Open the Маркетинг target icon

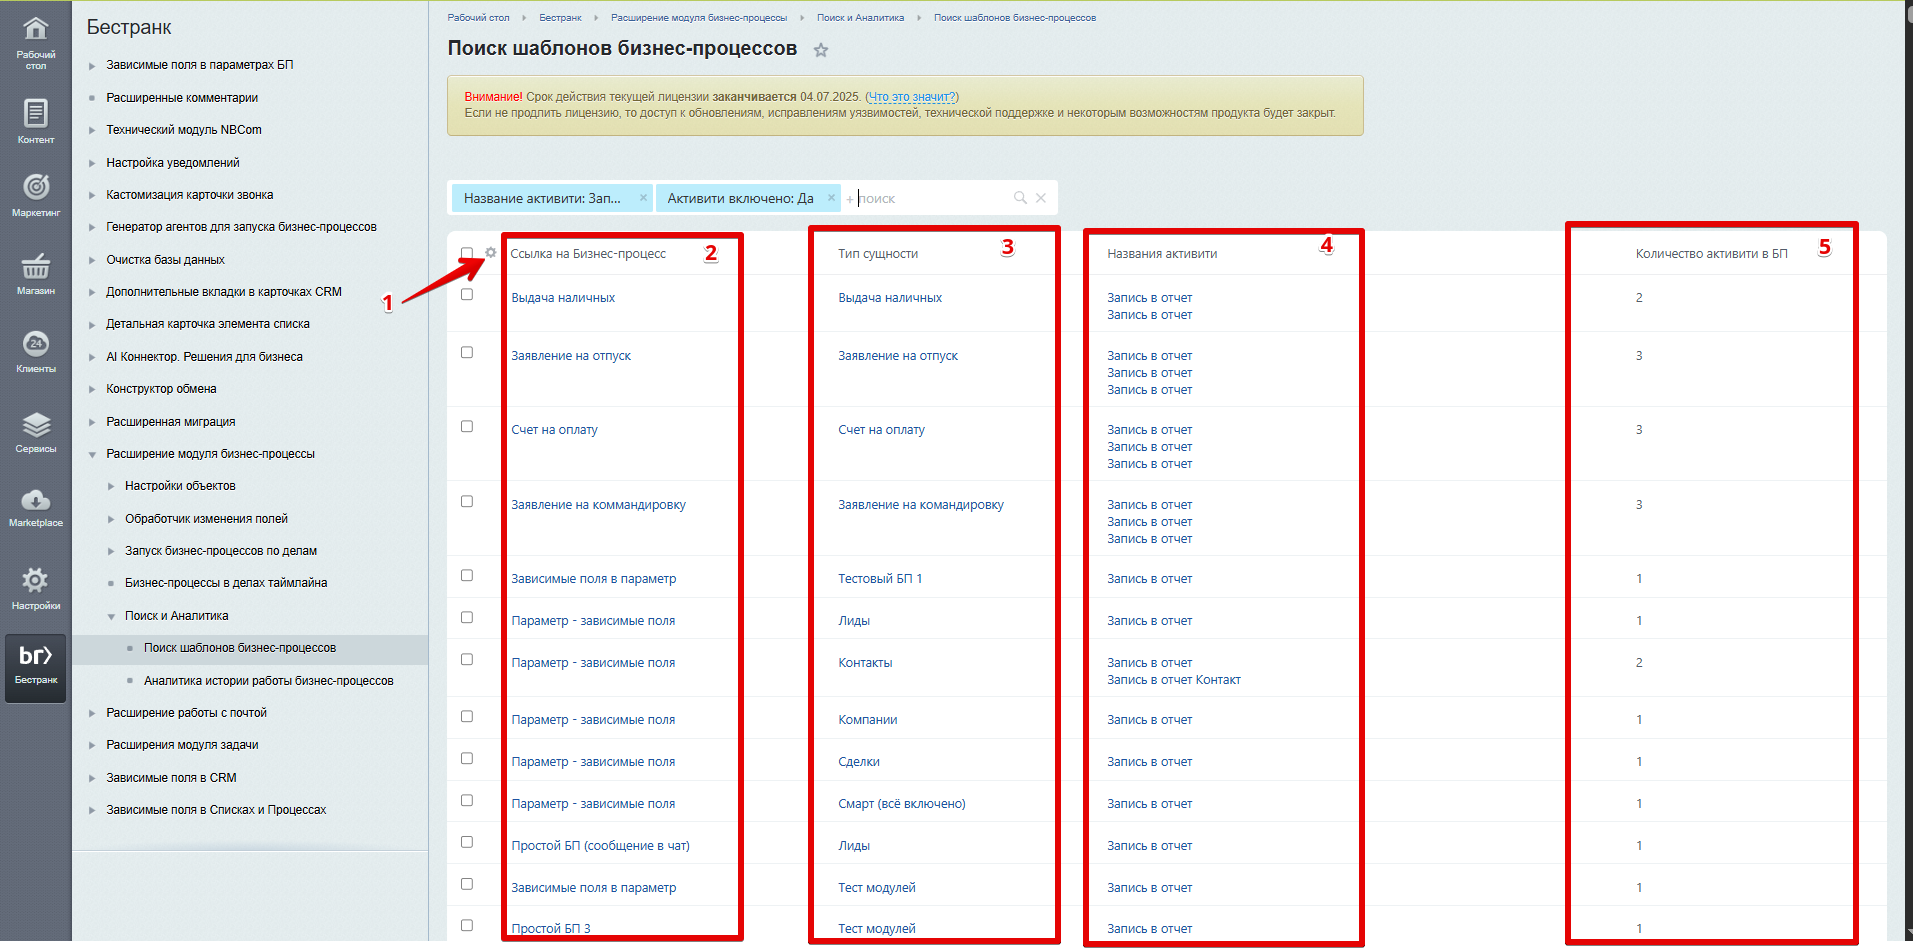coord(35,187)
